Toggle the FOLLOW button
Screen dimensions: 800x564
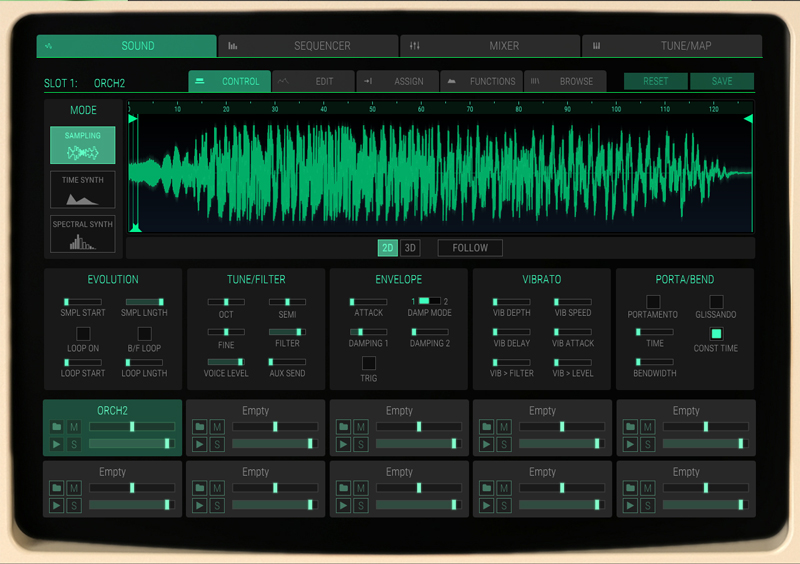pyautogui.click(x=470, y=248)
